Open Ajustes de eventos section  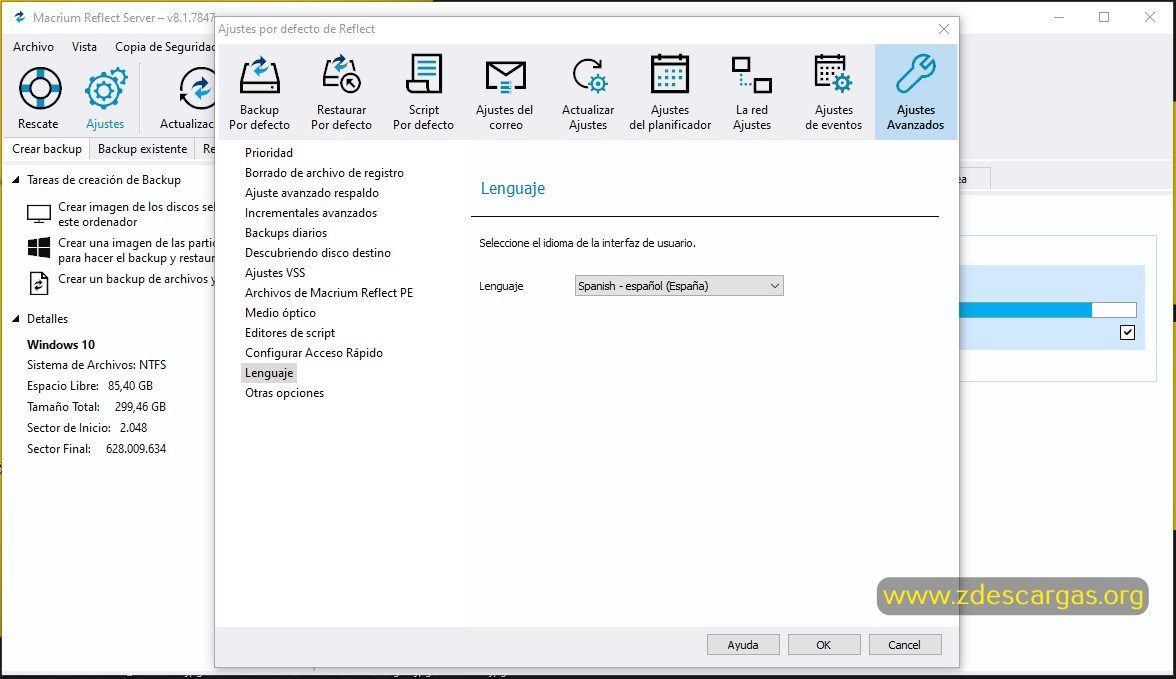(x=833, y=92)
